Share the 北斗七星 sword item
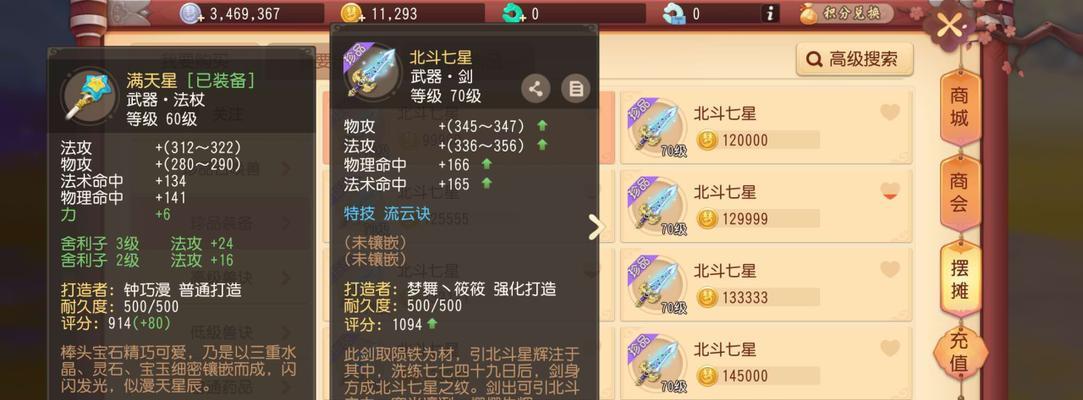Image resolution: width=1083 pixels, height=400 pixels. [x=535, y=88]
